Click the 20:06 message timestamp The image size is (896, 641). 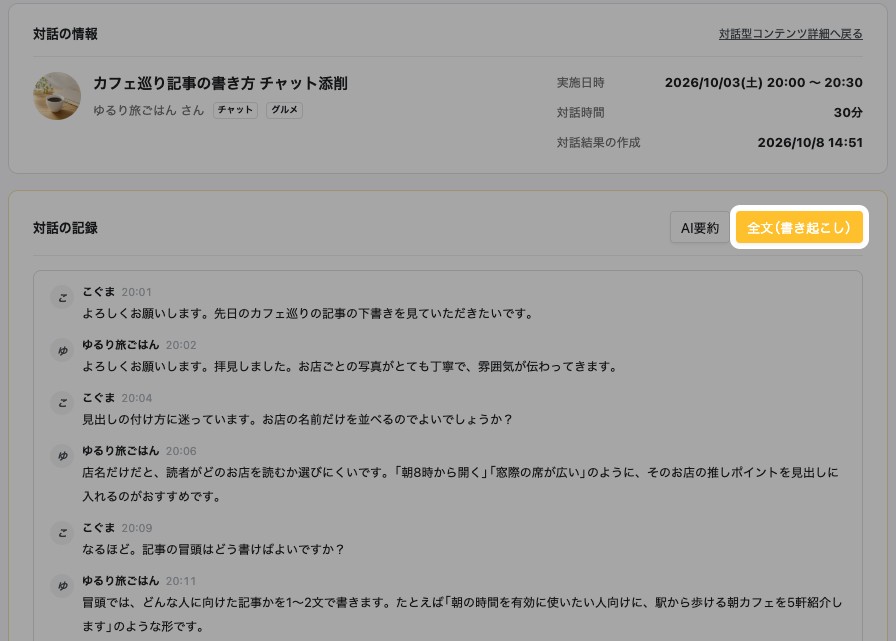click(181, 451)
